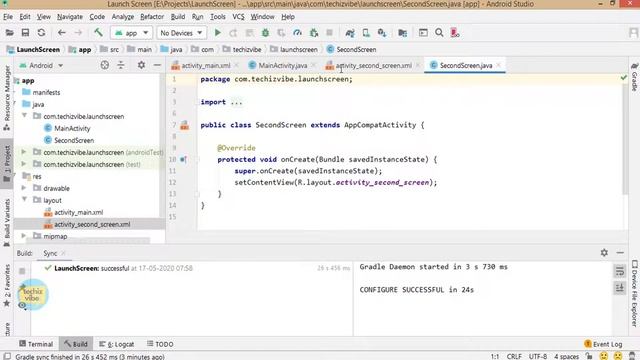640x360 pixels.
Task: Expand the androidTest package node
Action: 24,152
